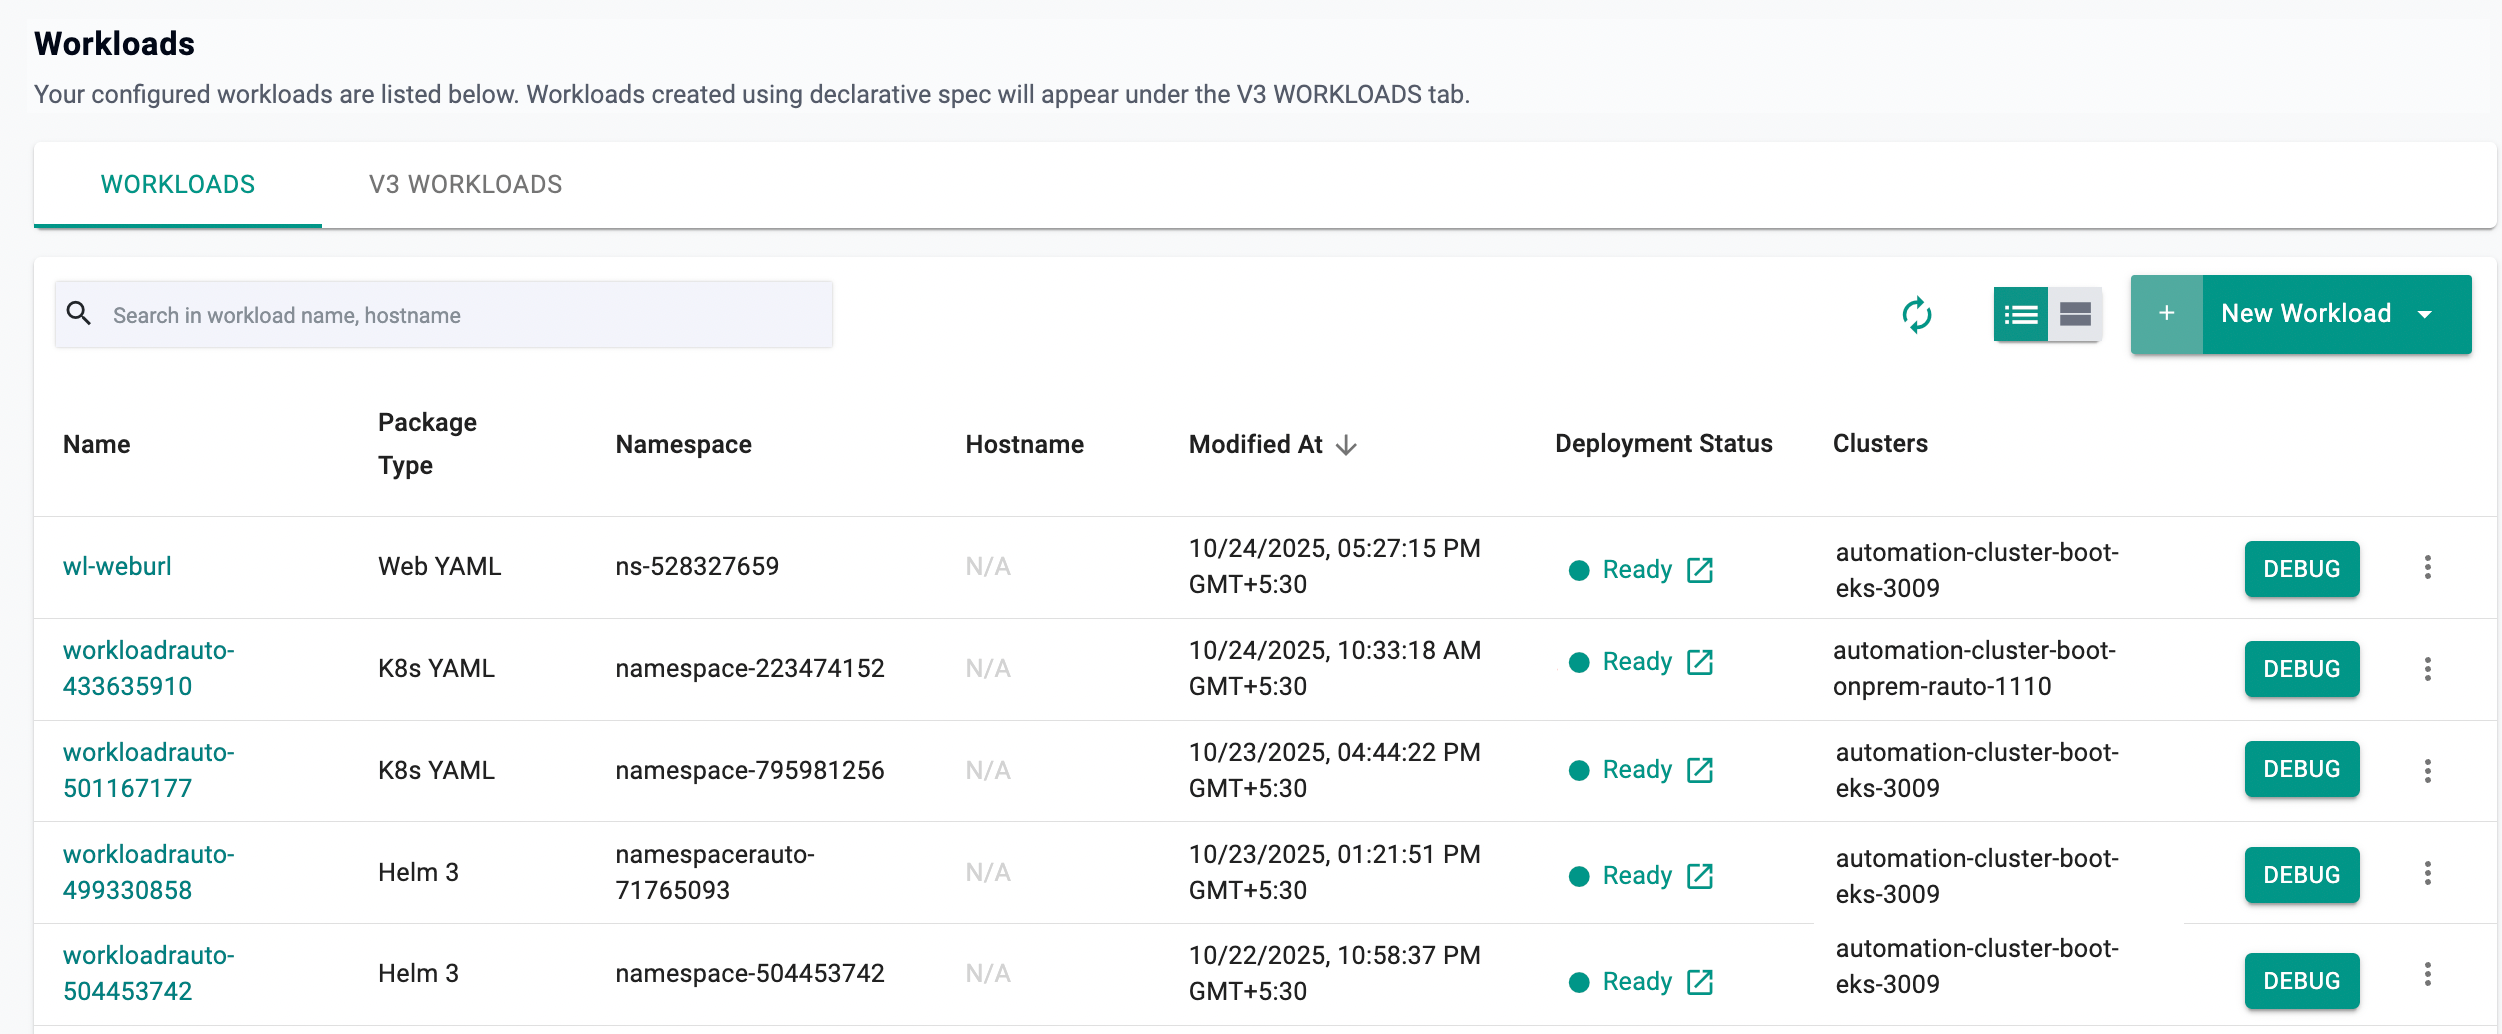Switch to card view layout

(2075, 315)
